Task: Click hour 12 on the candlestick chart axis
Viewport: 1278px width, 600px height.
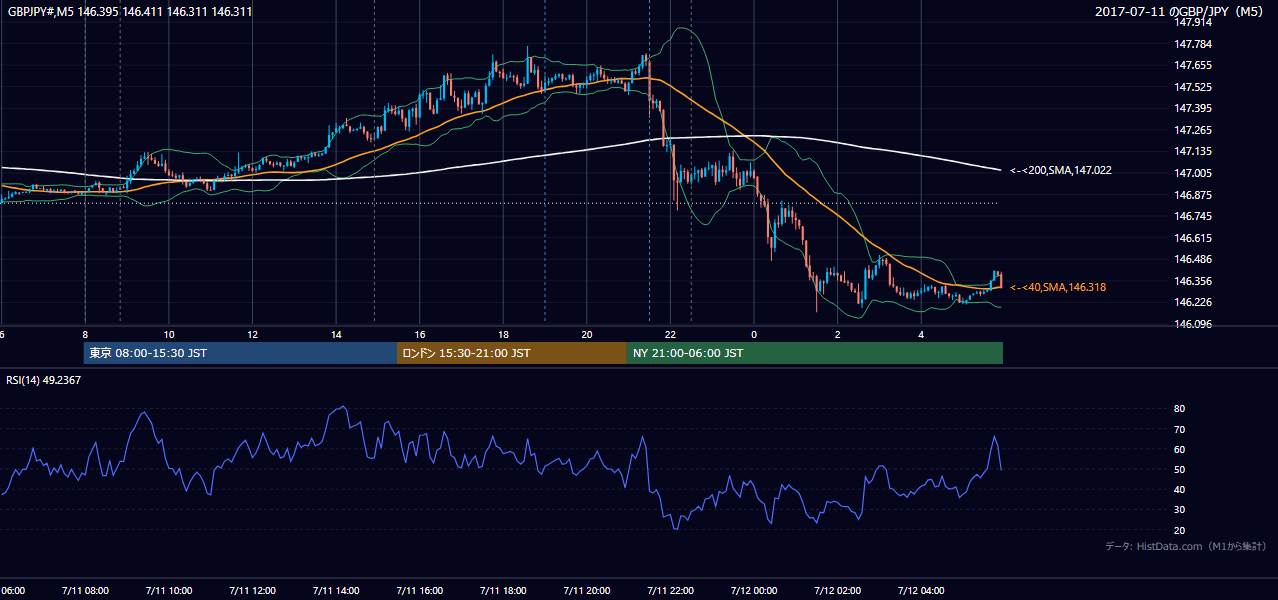Action: 252,334
